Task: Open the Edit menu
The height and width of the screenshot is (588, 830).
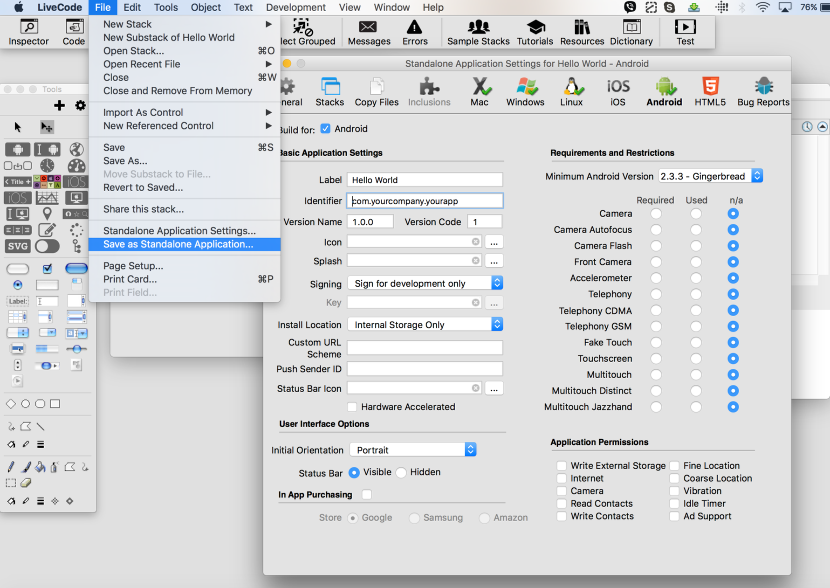Action: [x=132, y=7]
